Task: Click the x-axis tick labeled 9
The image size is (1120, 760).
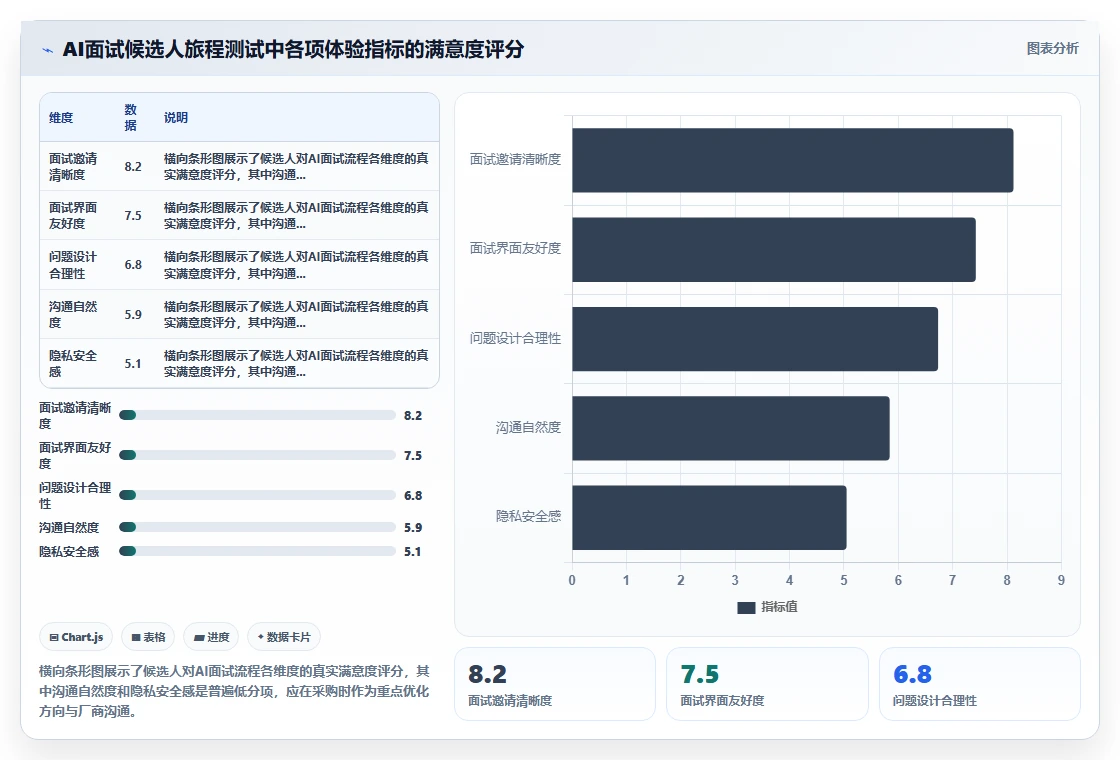Action: (x=1061, y=581)
